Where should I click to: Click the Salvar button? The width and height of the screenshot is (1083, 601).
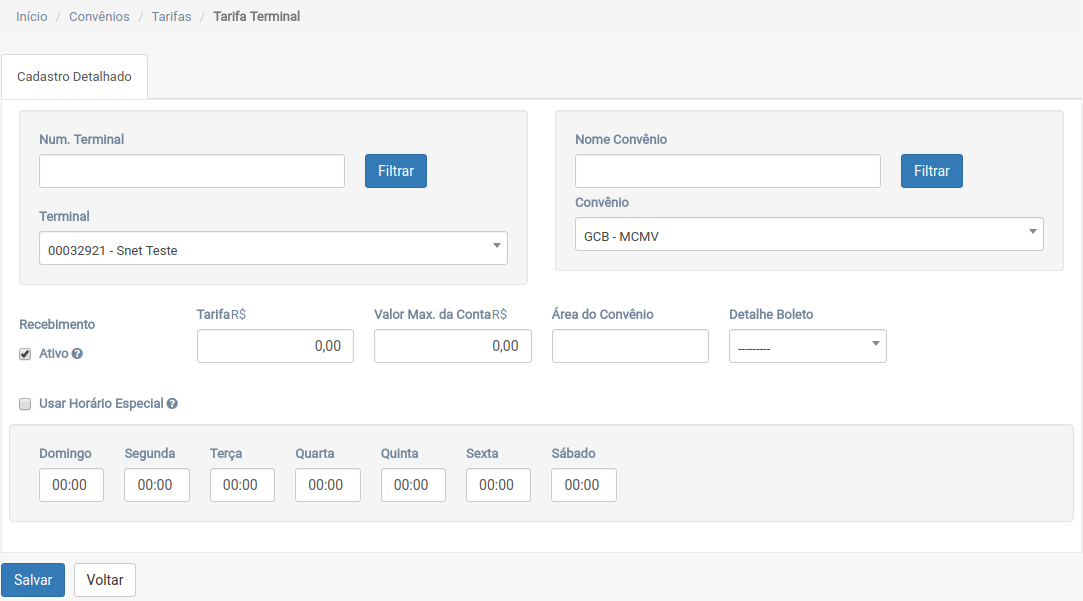[x=33, y=580]
